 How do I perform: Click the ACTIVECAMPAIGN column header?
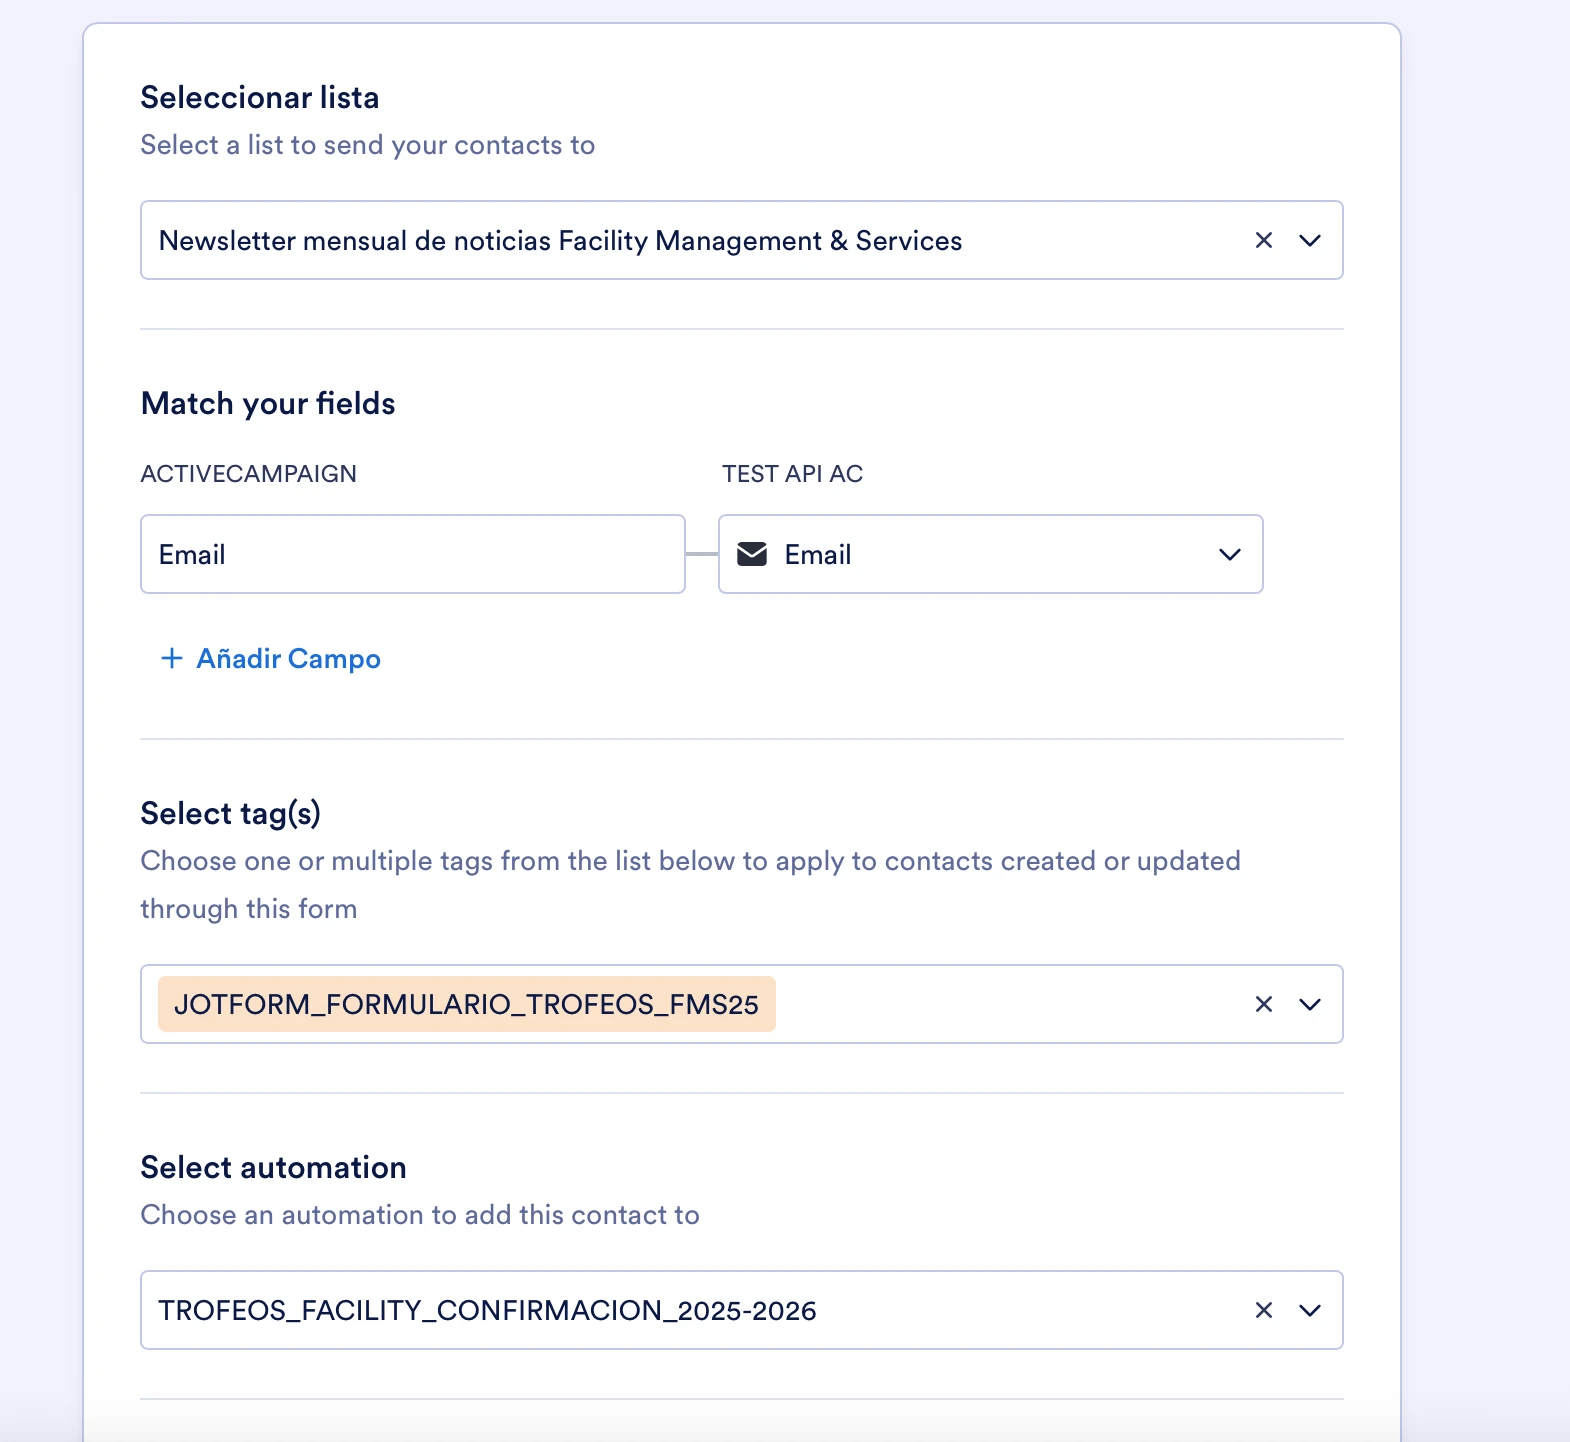tap(248, 474)
